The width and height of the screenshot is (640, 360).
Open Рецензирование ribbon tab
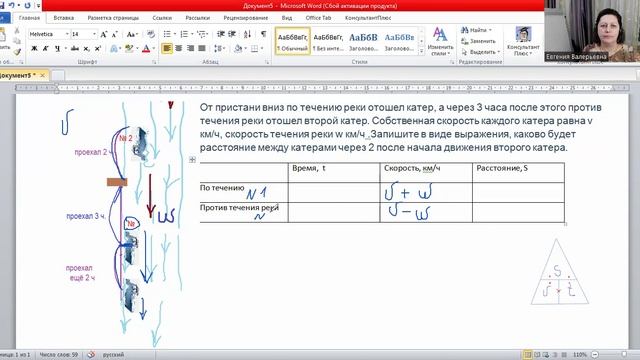pos(245,18)
